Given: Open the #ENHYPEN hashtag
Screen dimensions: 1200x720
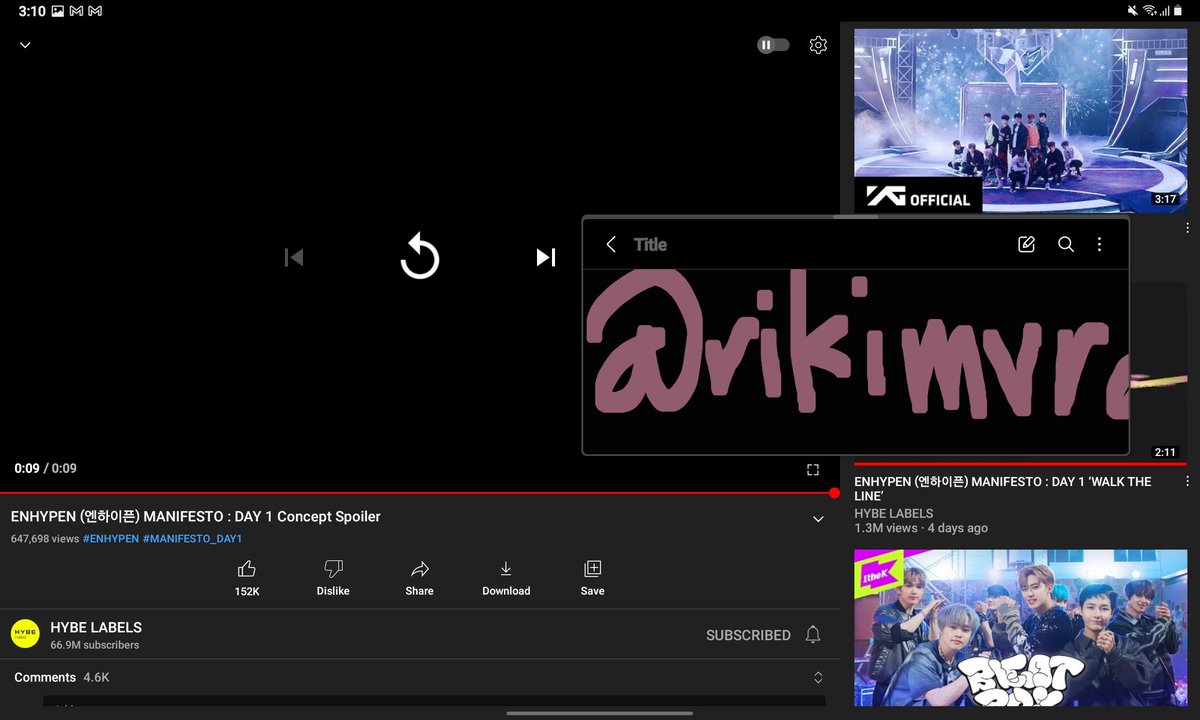Looking at the screenshot, I should pos(111,539).
